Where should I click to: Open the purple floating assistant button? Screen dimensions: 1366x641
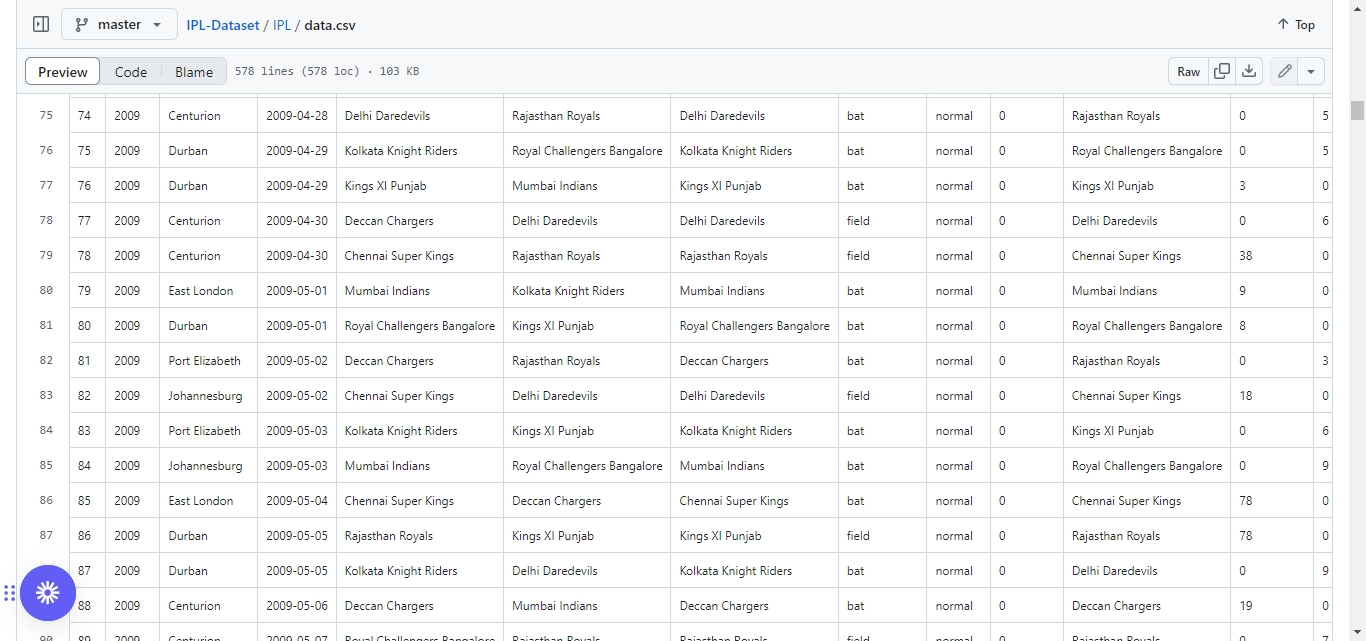47,593
